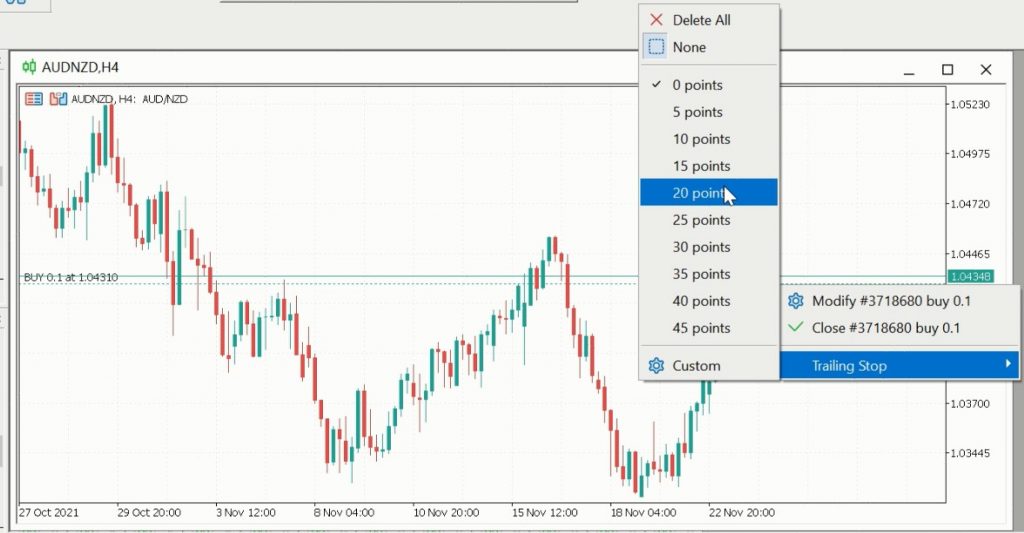This screenshot has width=1024, height=533.
Task: Click the gear icon beside Modify order
Action: [x=795, y=301]
